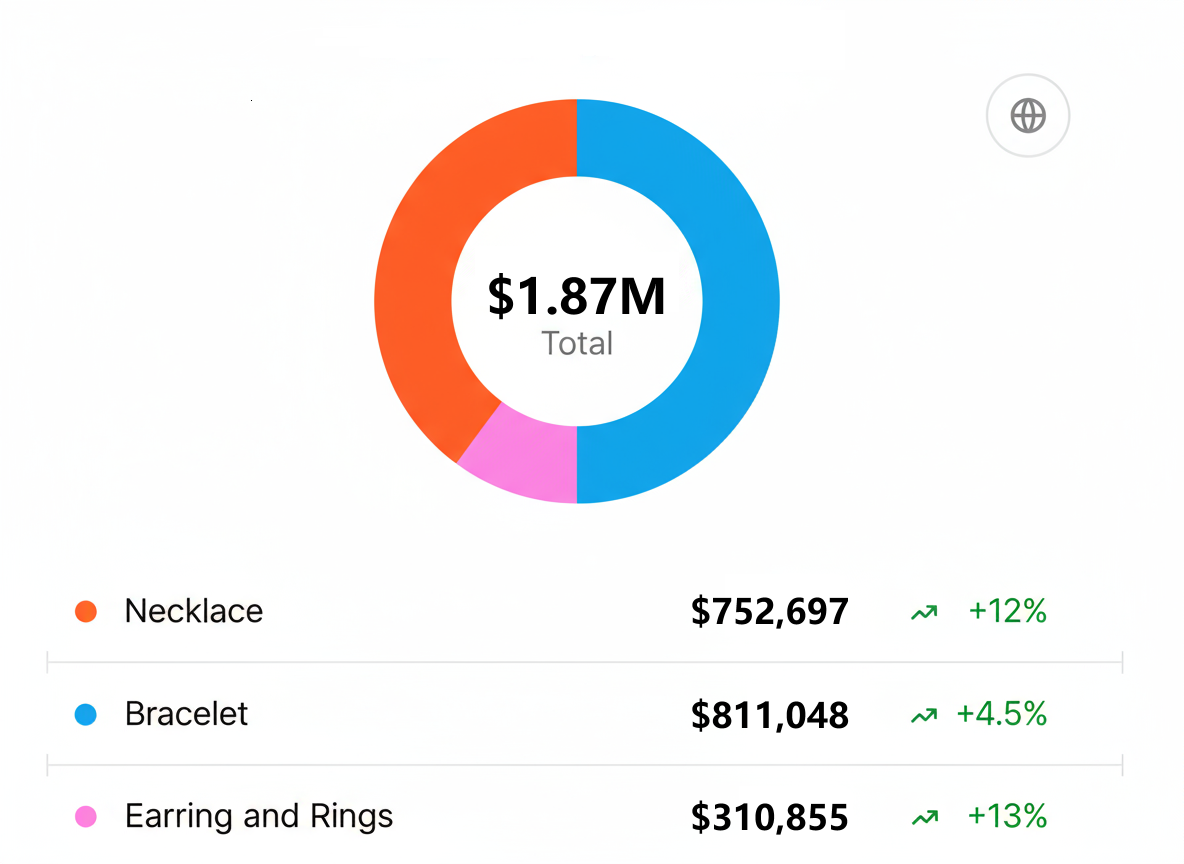Open the Bracelet category label
This screenshot has height=864, width=1184.
(186, 714)
